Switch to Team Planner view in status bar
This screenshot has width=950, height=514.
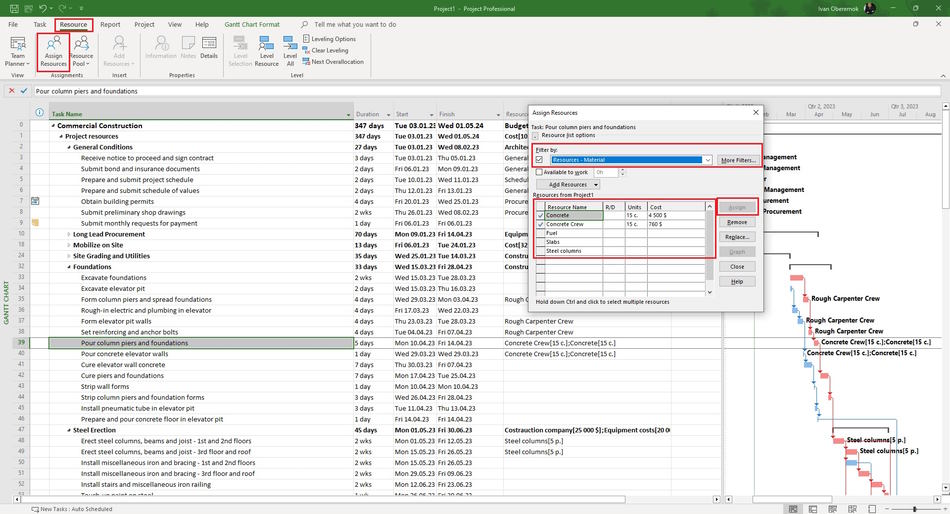pyautogui.click(x=832, y=509)
